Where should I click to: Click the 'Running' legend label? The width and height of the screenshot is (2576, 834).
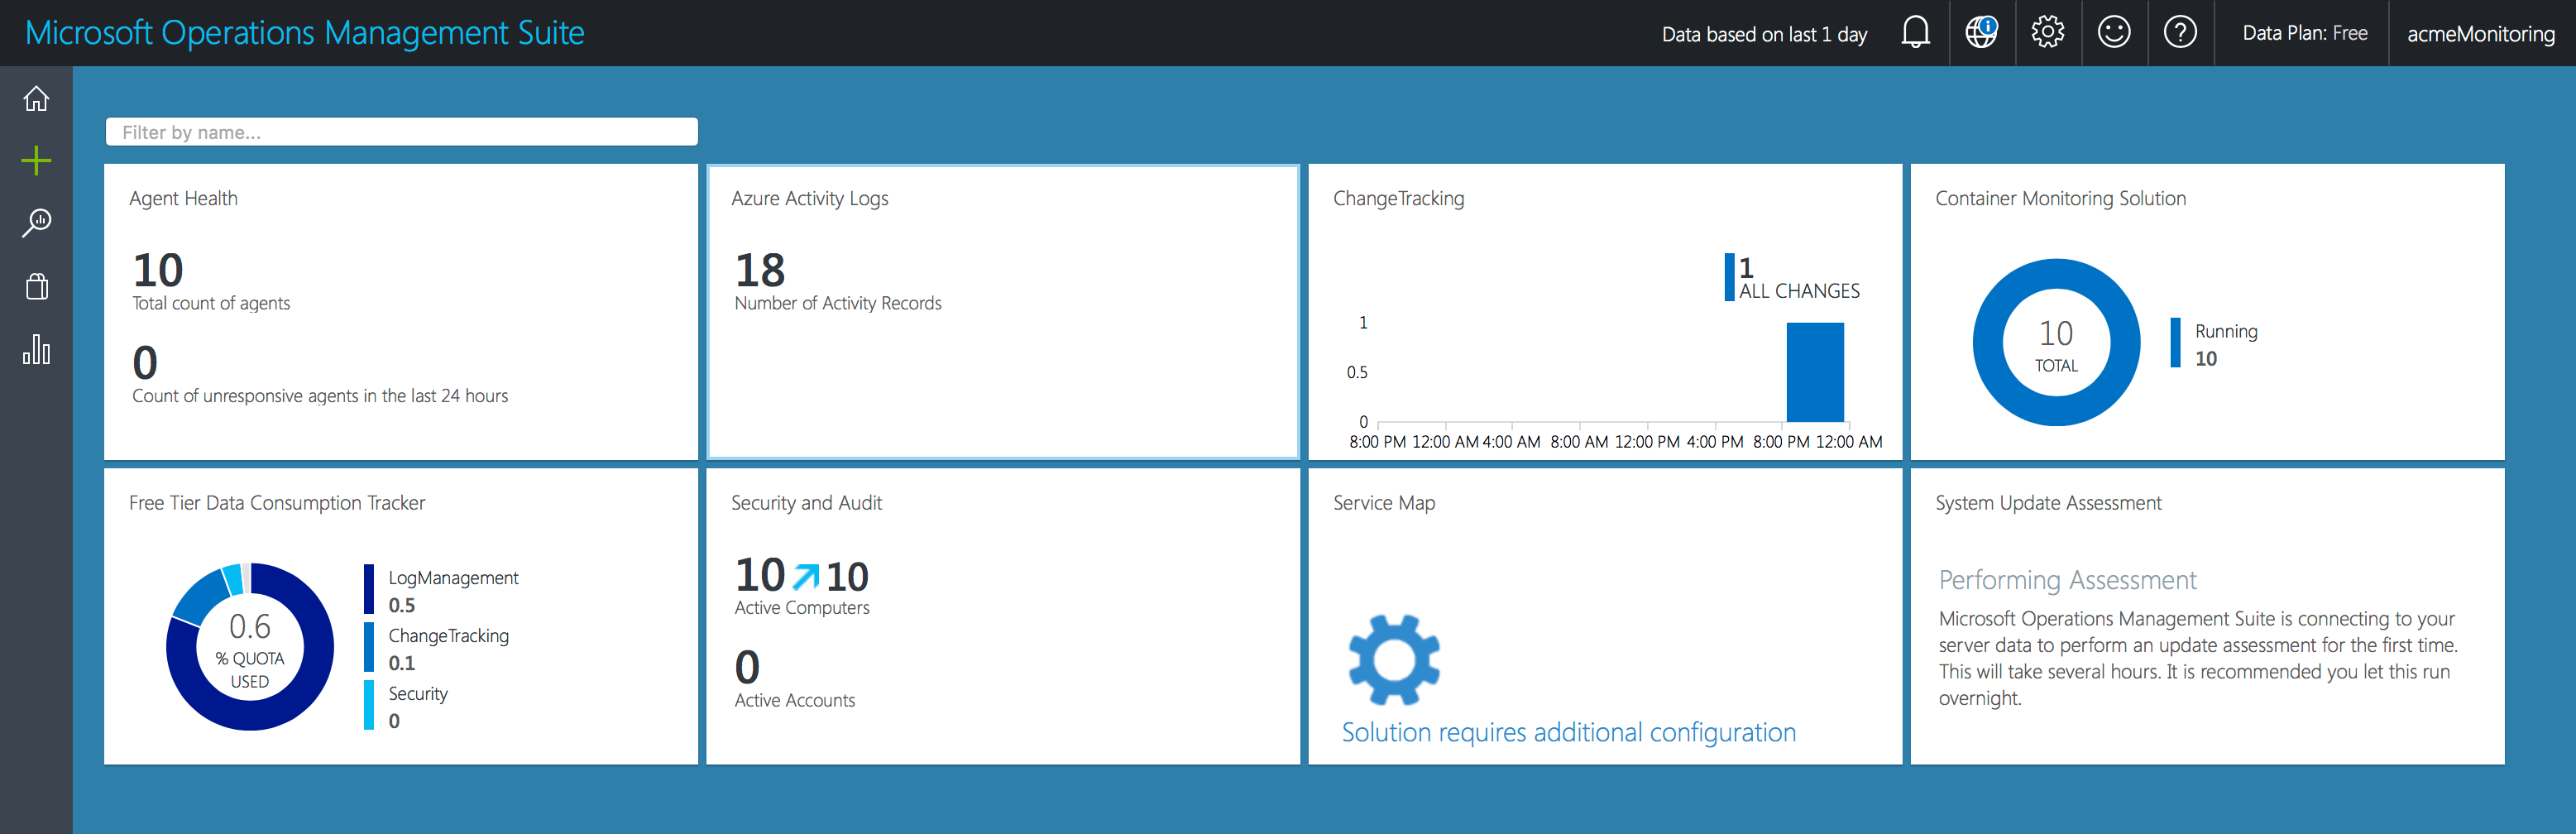point(2226,332)
